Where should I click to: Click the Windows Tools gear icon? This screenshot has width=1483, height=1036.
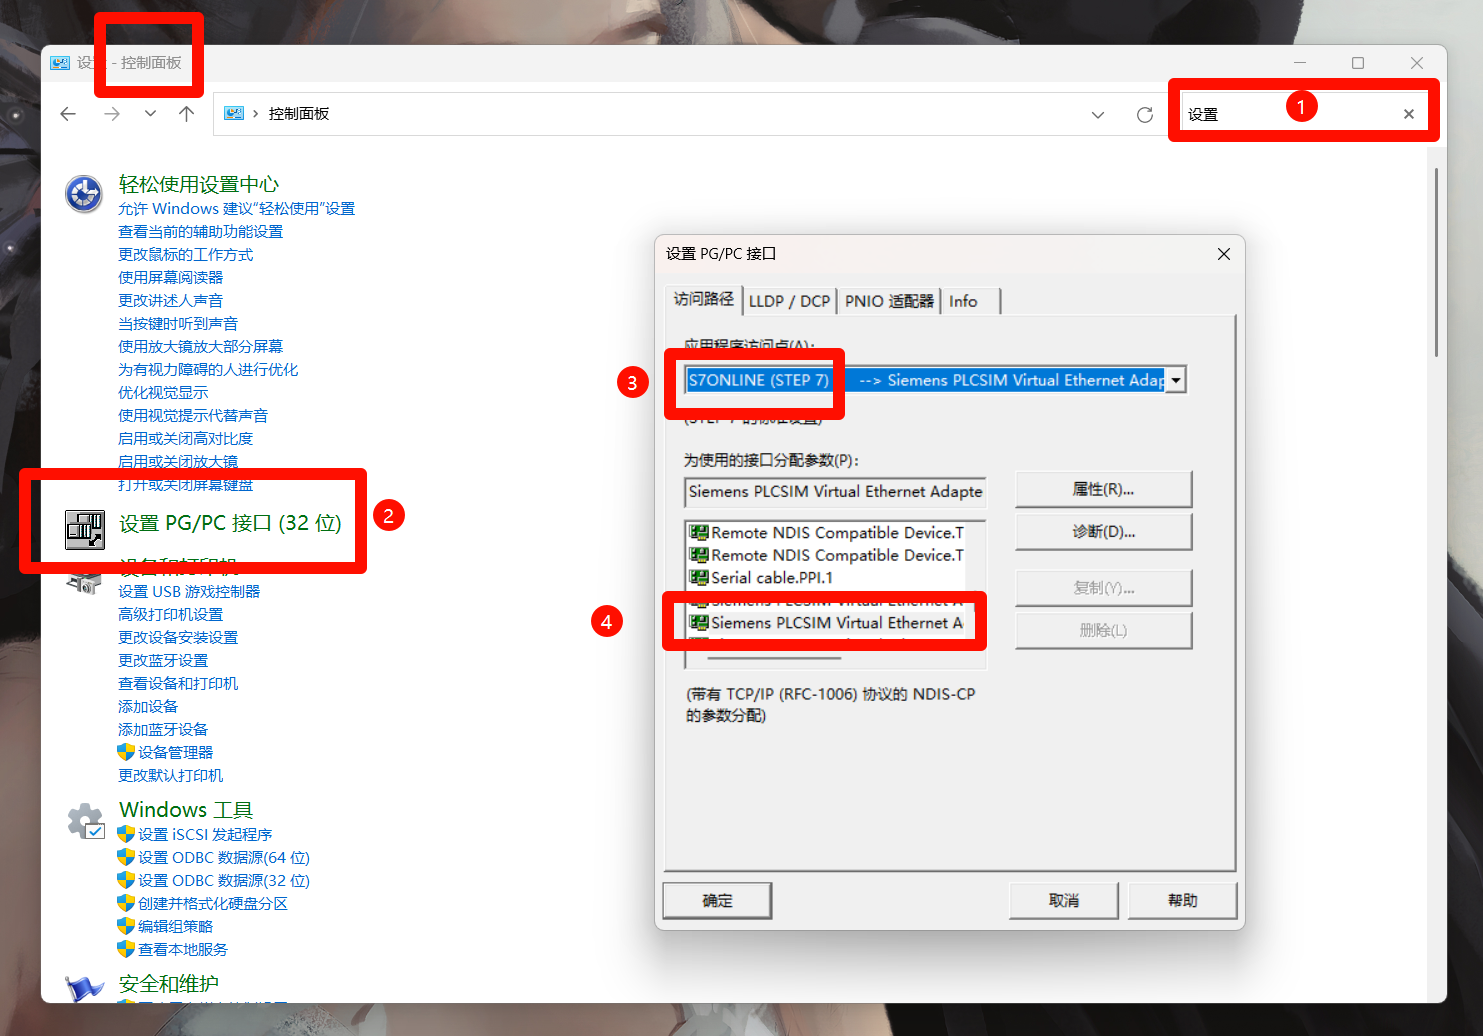point(86,822)
